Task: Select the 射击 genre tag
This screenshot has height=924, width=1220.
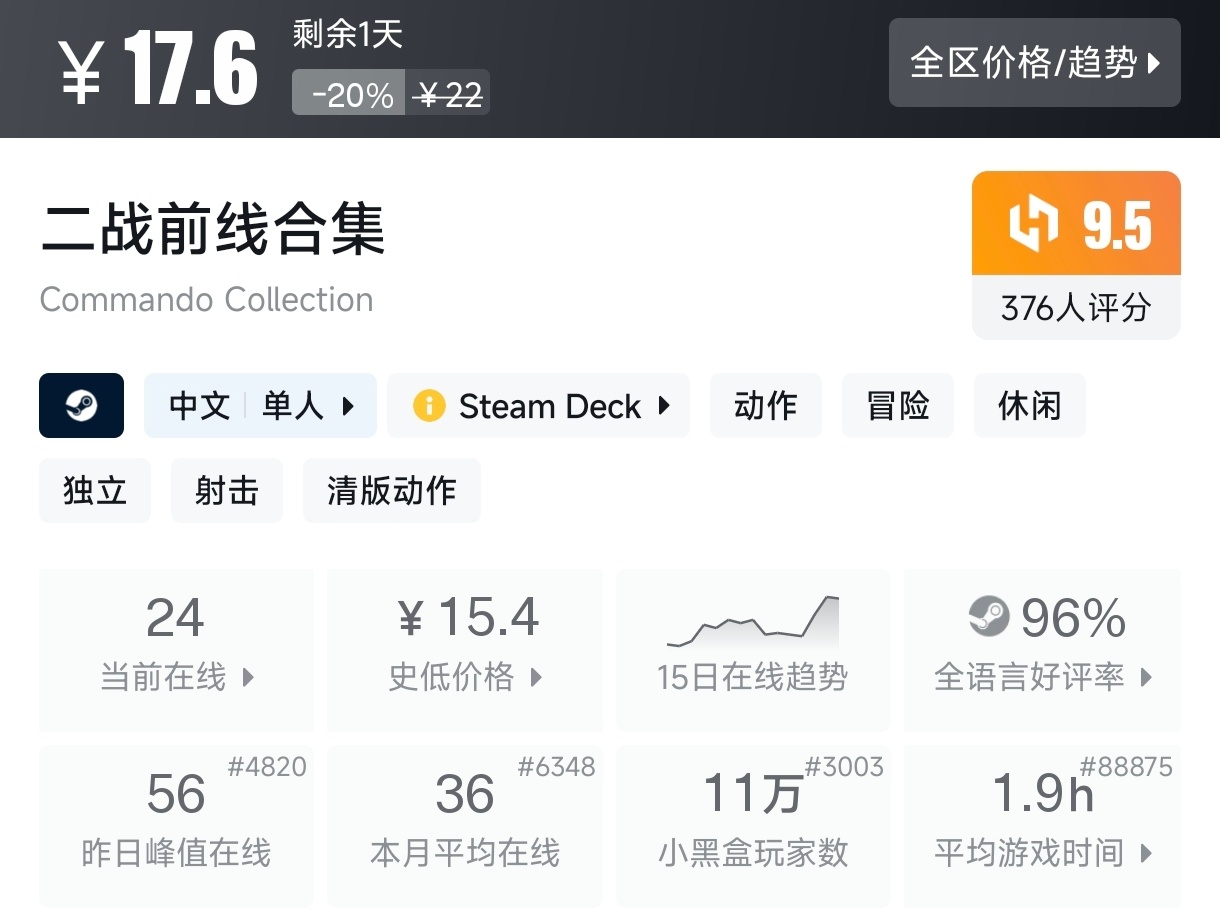Action: coord(227,491)
